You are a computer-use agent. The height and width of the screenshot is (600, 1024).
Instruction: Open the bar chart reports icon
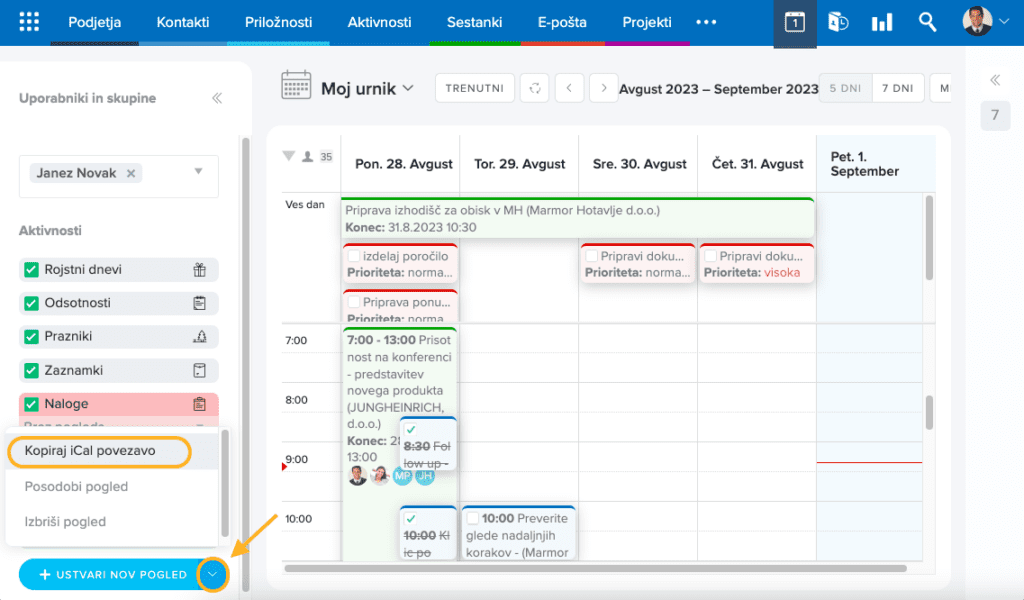pos(882,23)
